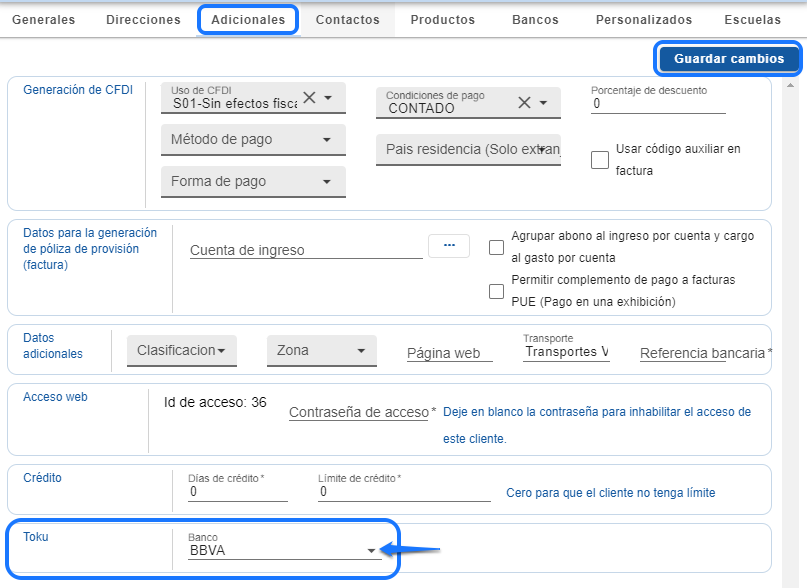
Task: Check Agrupar abono al ingreso por cuenta
Action: [x=496, y=247]
